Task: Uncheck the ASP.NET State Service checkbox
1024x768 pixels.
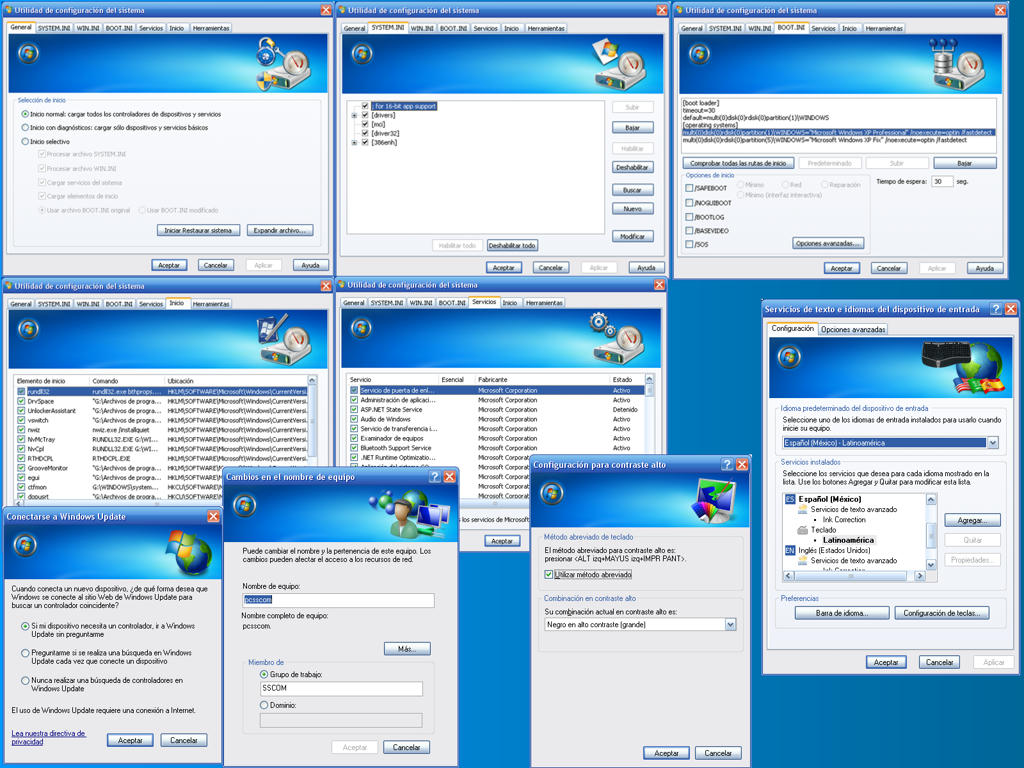Action: 354,409
